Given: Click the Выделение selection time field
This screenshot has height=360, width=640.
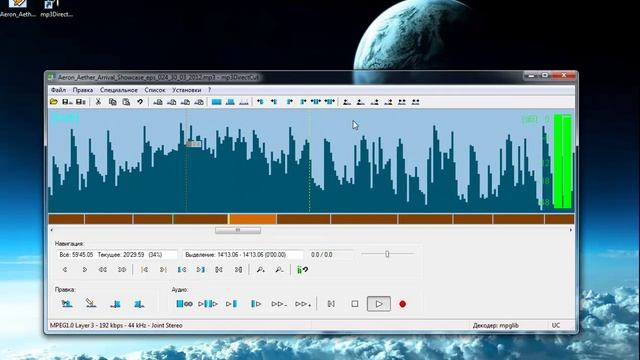Looking at the screenshot, I should pos(243,255).
